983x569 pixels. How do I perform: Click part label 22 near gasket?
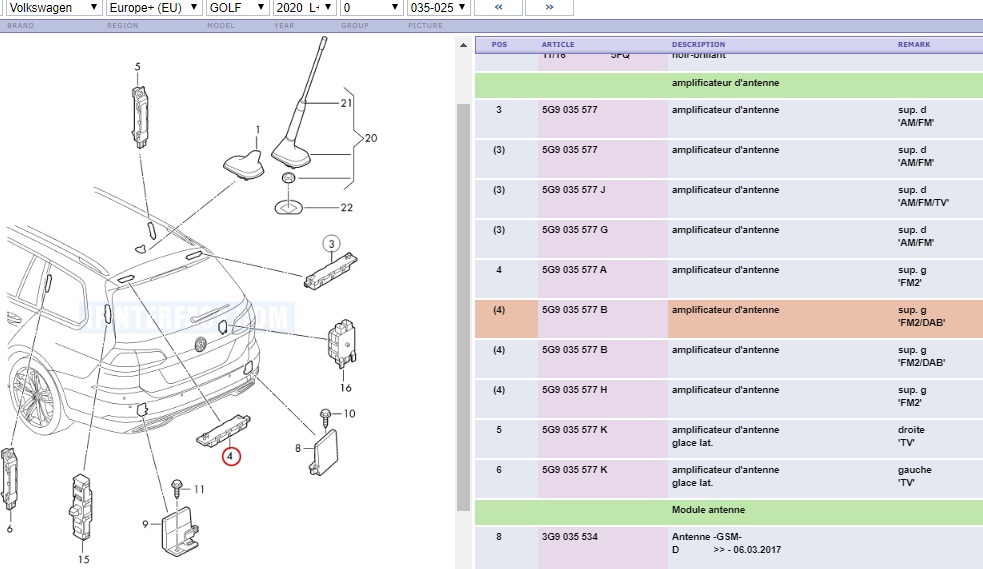tap(347, 207)
